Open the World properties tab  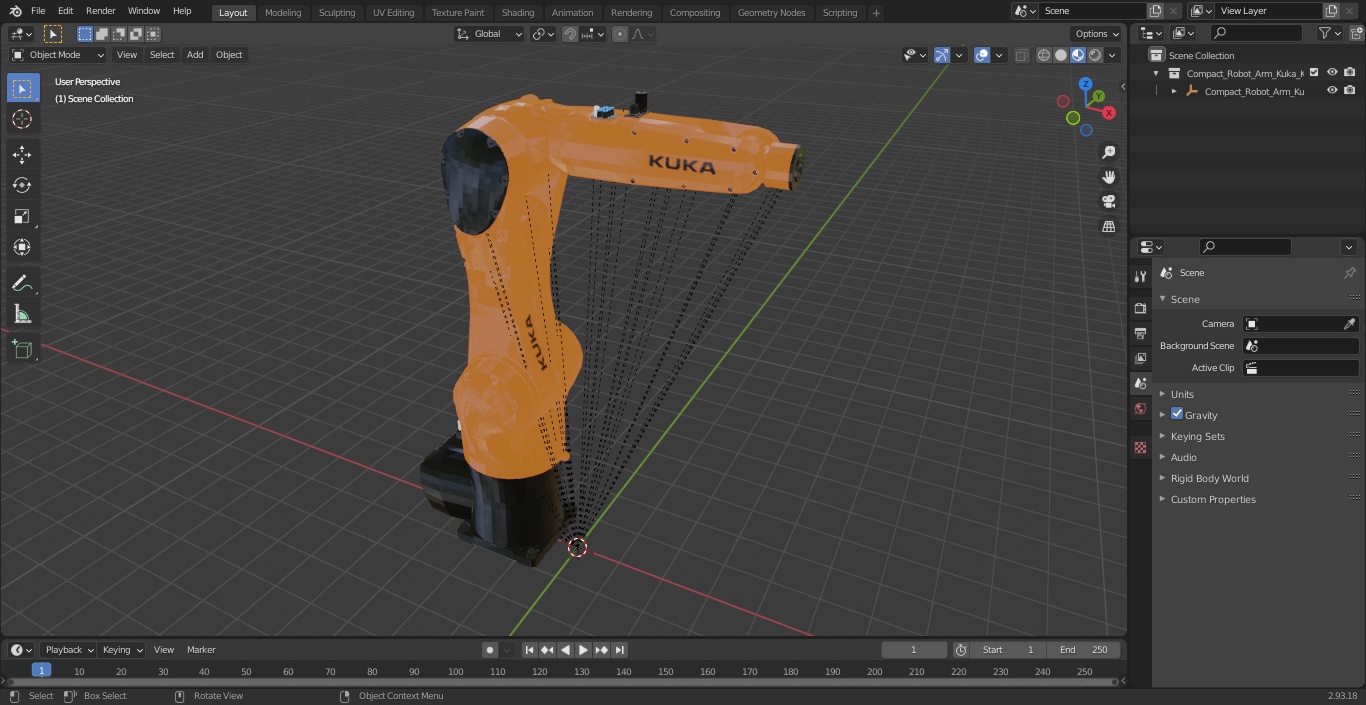[x=1140, y=408]
